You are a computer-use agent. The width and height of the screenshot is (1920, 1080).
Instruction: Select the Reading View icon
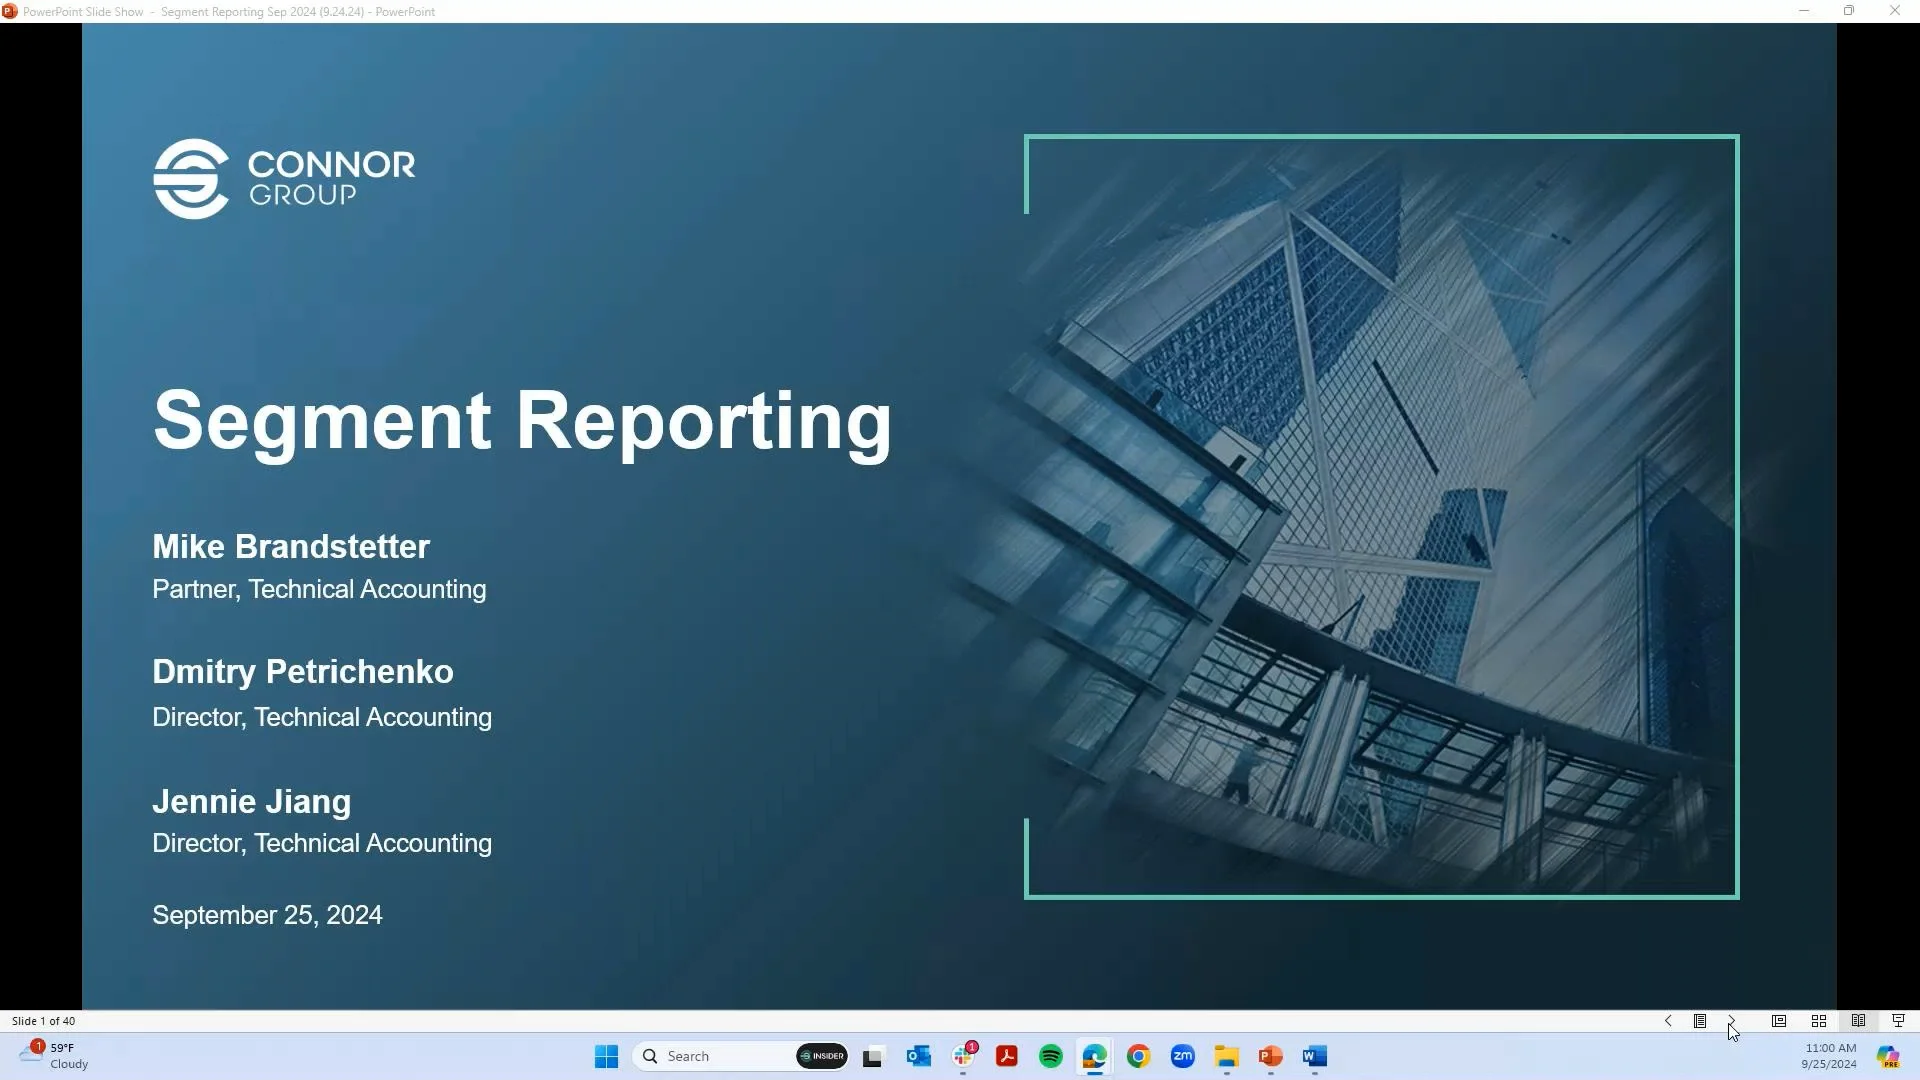[1858, 1021]
